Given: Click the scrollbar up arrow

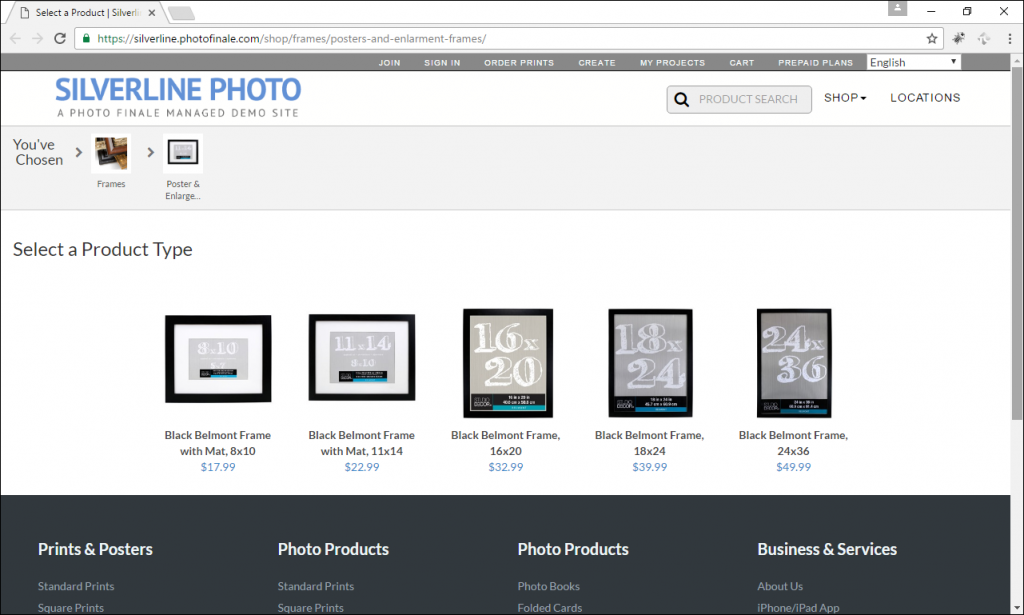Looking at the screenshot, I should pos(1017,60).
